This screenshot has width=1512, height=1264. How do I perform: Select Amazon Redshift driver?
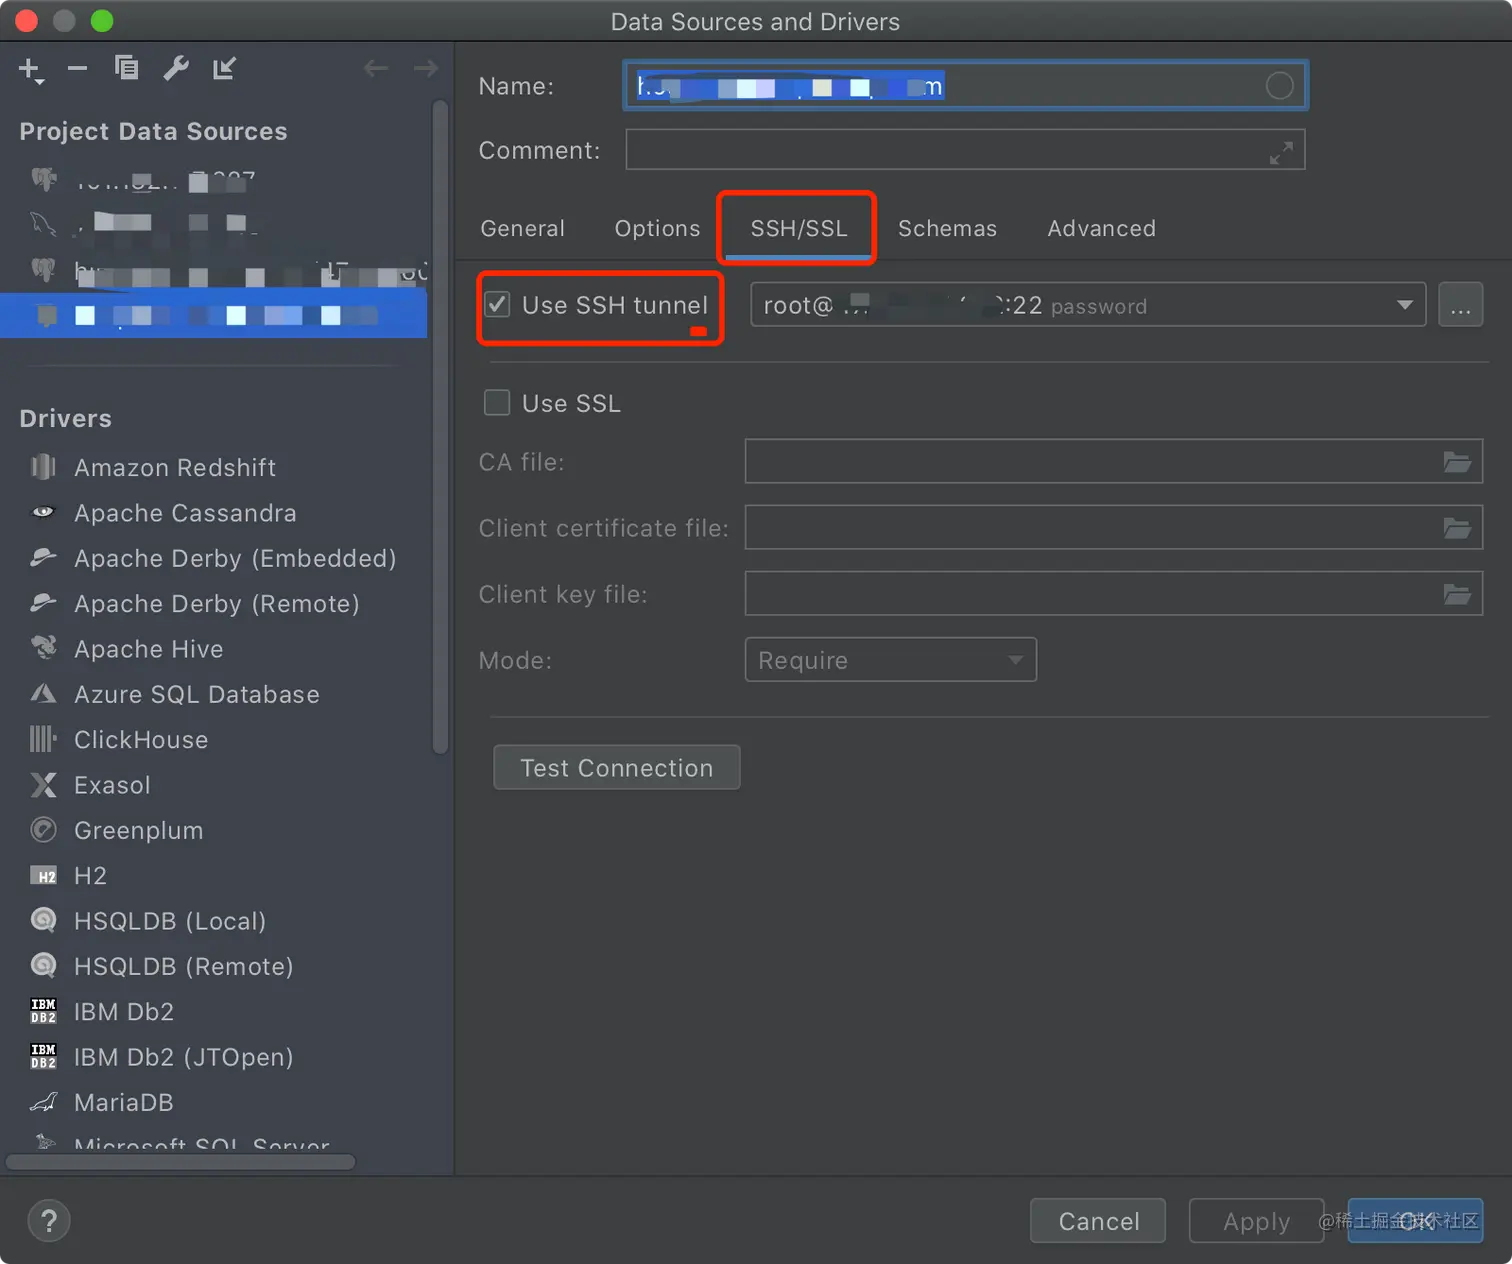click(x=175, y=467)
